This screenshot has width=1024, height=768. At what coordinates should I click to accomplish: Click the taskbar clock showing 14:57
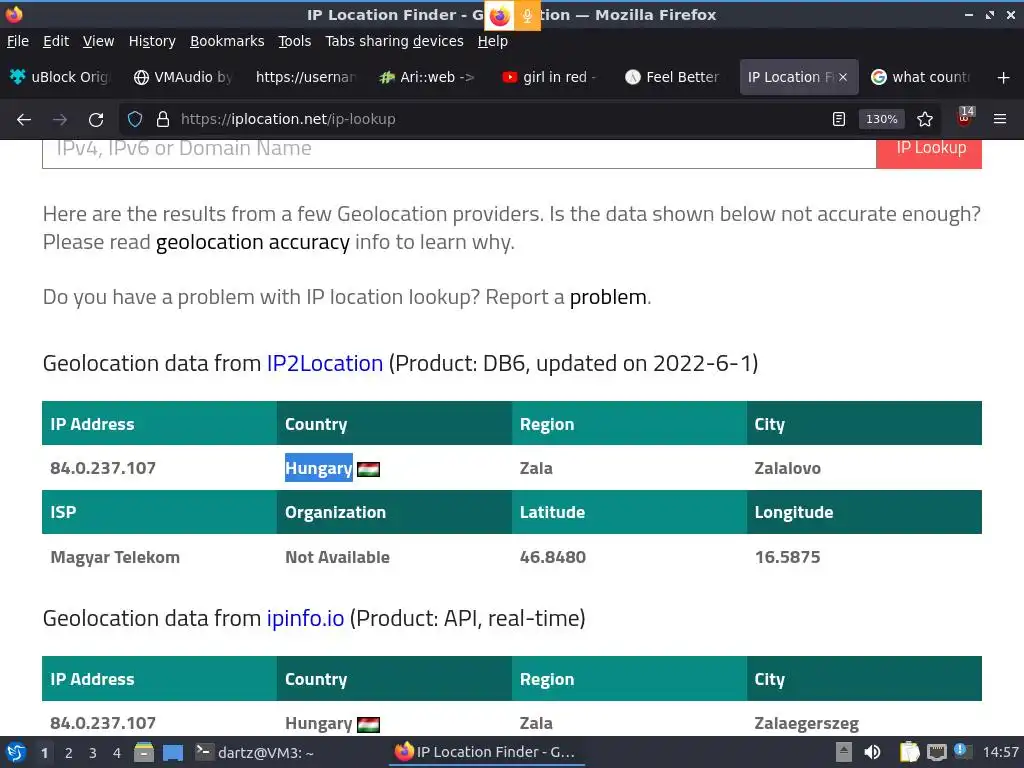click(1000, 752)
